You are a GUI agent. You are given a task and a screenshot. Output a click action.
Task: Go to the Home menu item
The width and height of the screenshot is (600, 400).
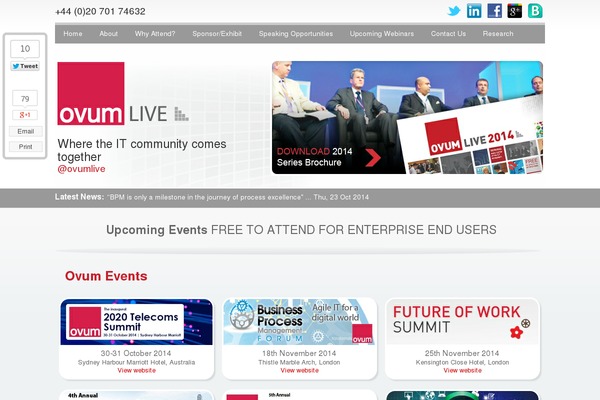(73, 34)
